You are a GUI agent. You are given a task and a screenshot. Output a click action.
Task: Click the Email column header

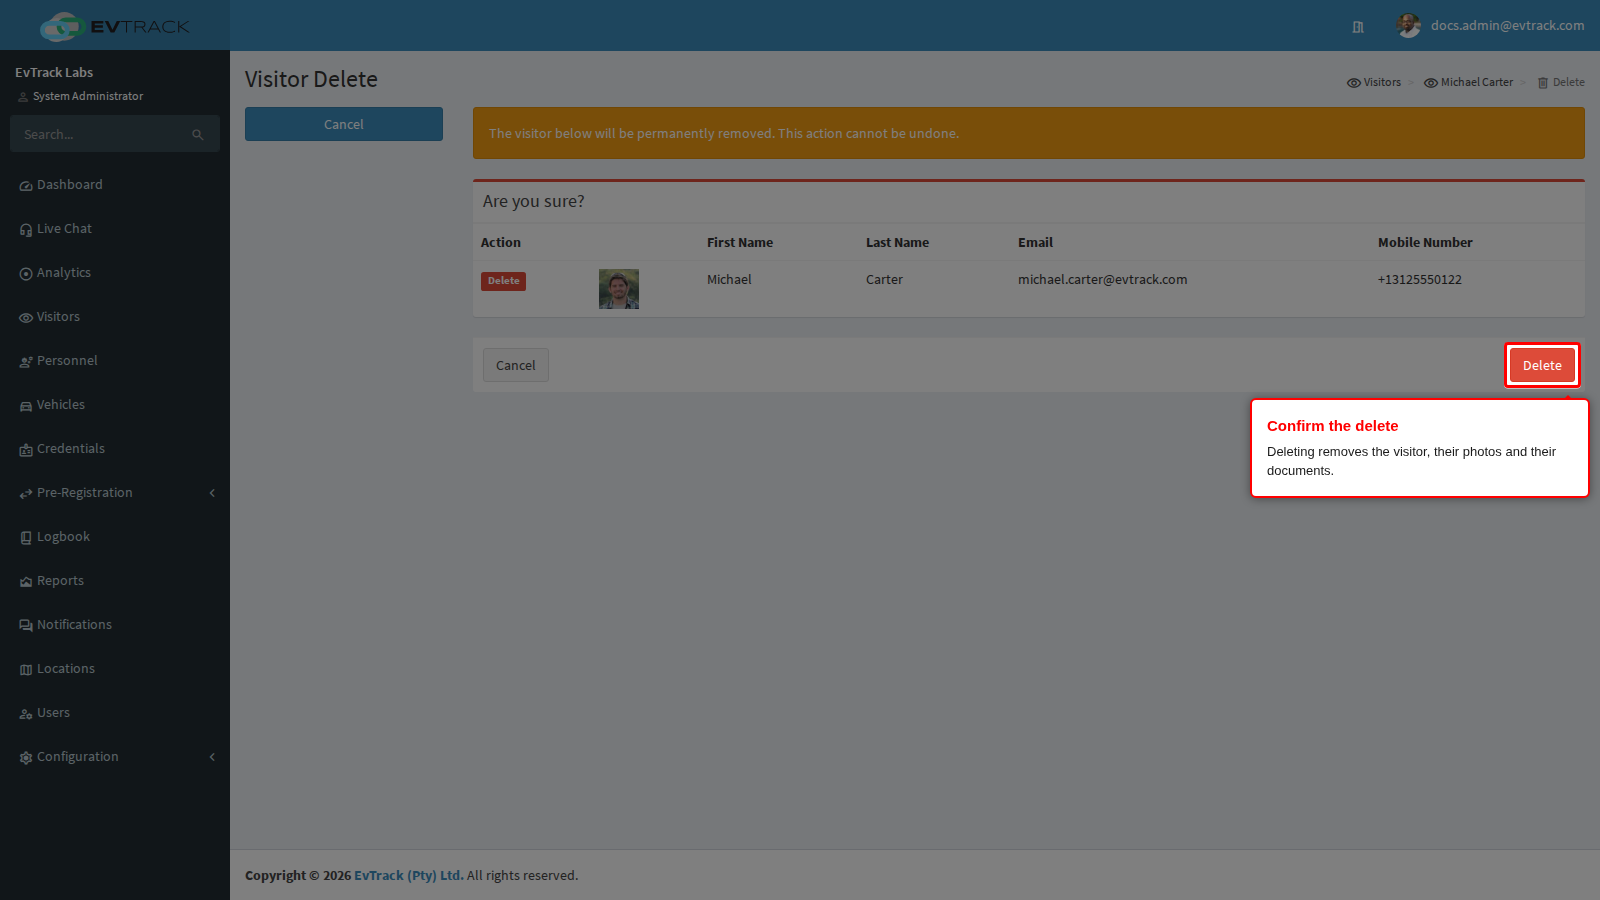tap(1035, 243)
